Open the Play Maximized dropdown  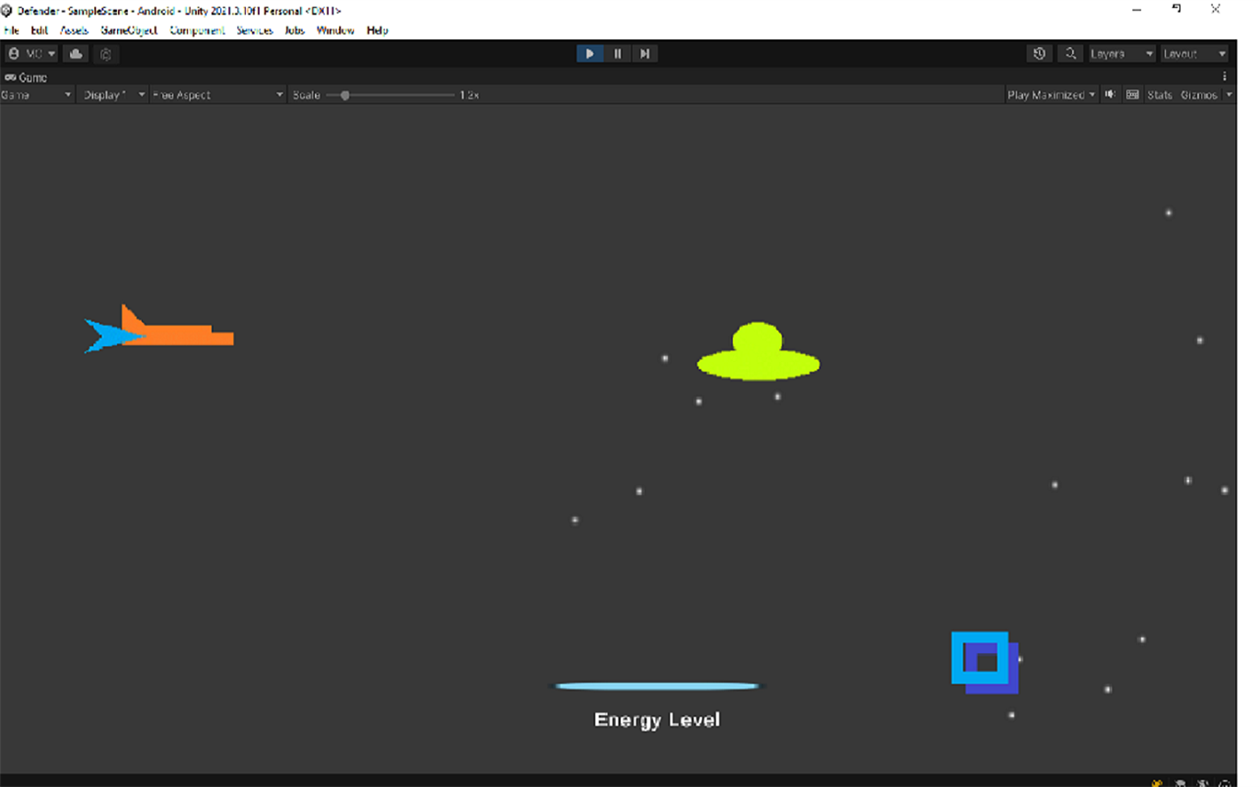pos(1050,94)
